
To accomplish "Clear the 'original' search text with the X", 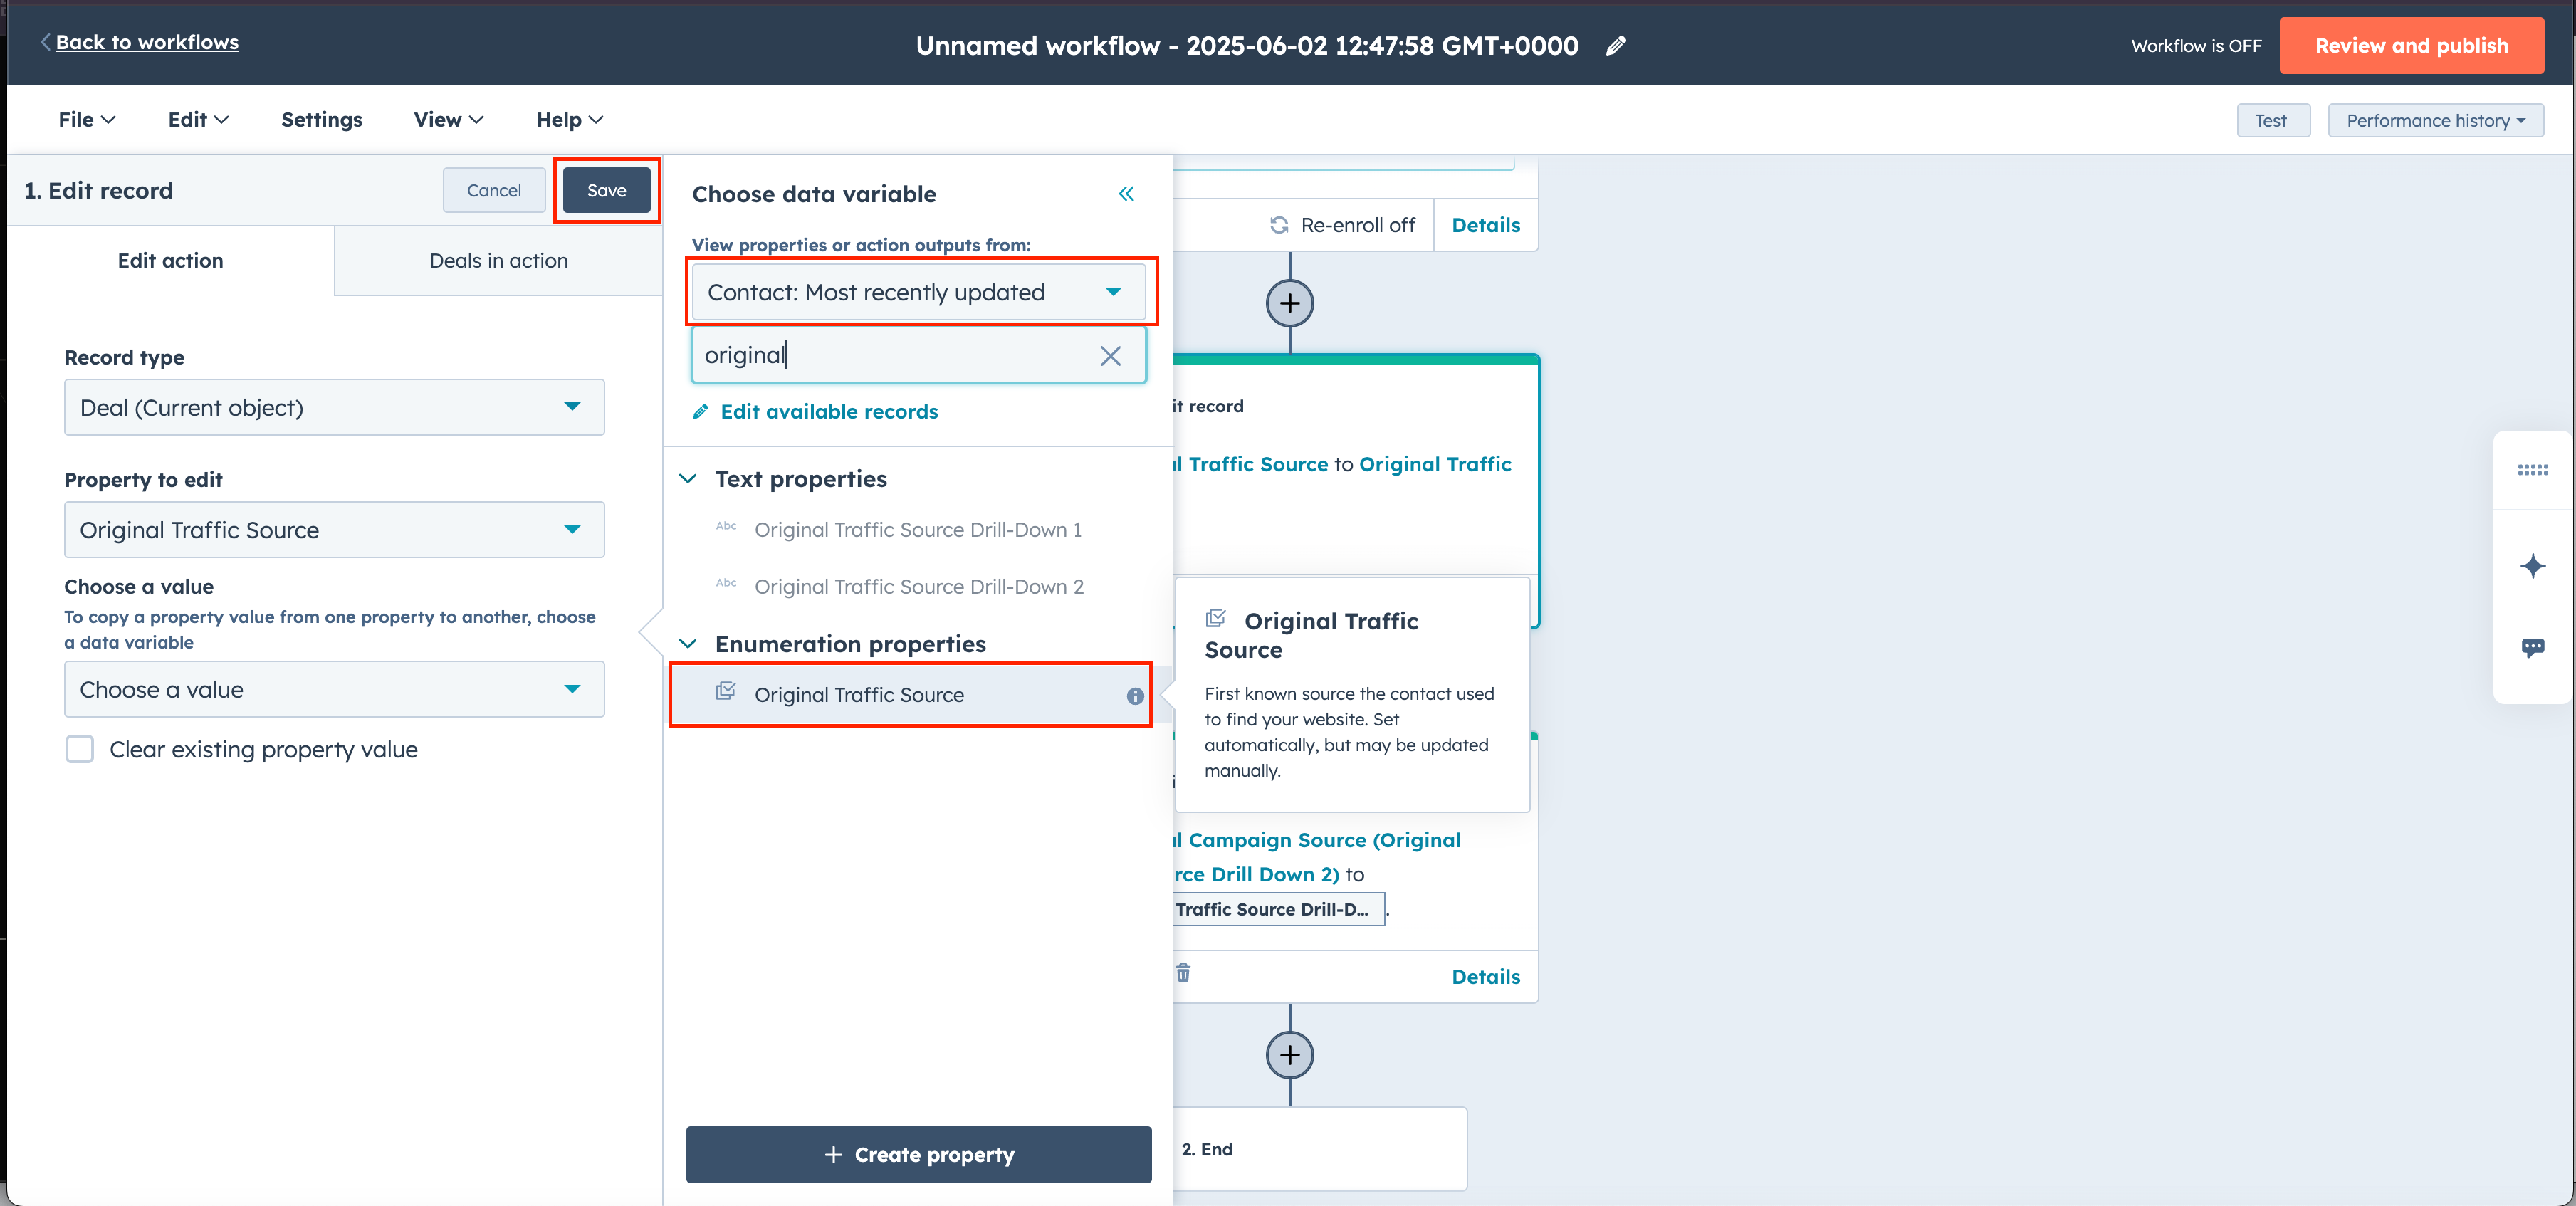I will click(1110, 356).
